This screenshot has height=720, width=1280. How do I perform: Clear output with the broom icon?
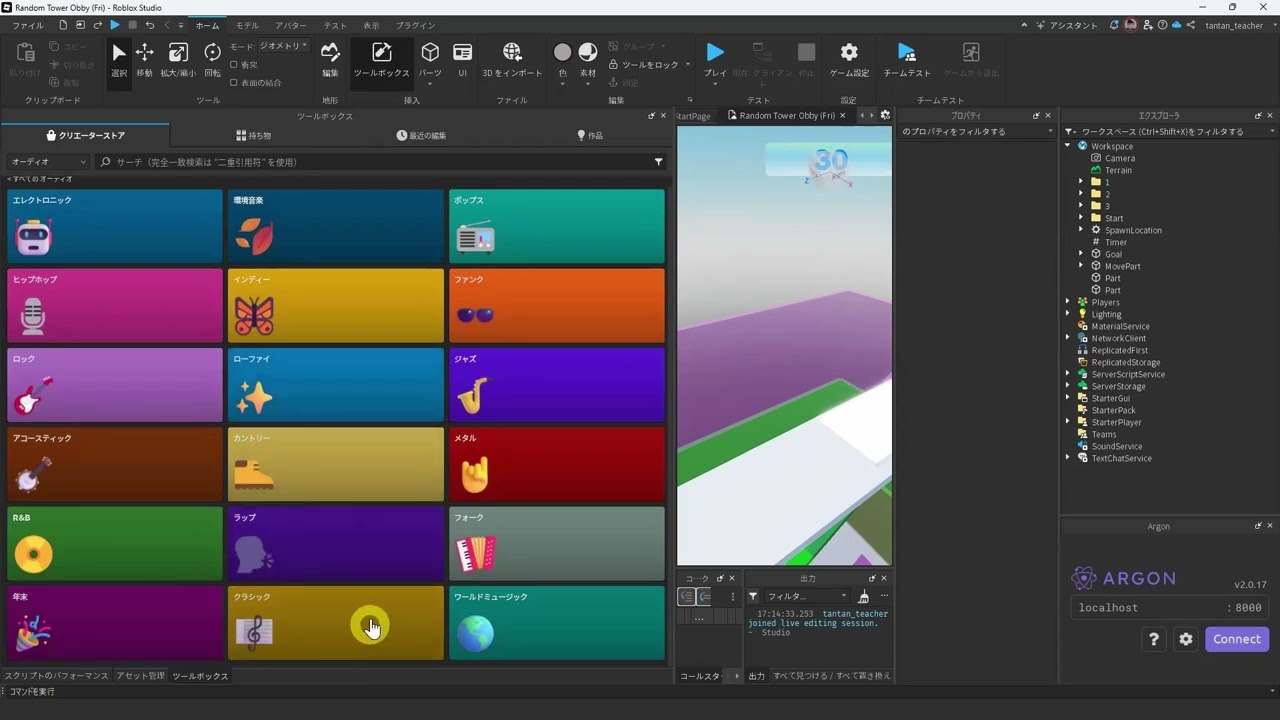(863, 596)
